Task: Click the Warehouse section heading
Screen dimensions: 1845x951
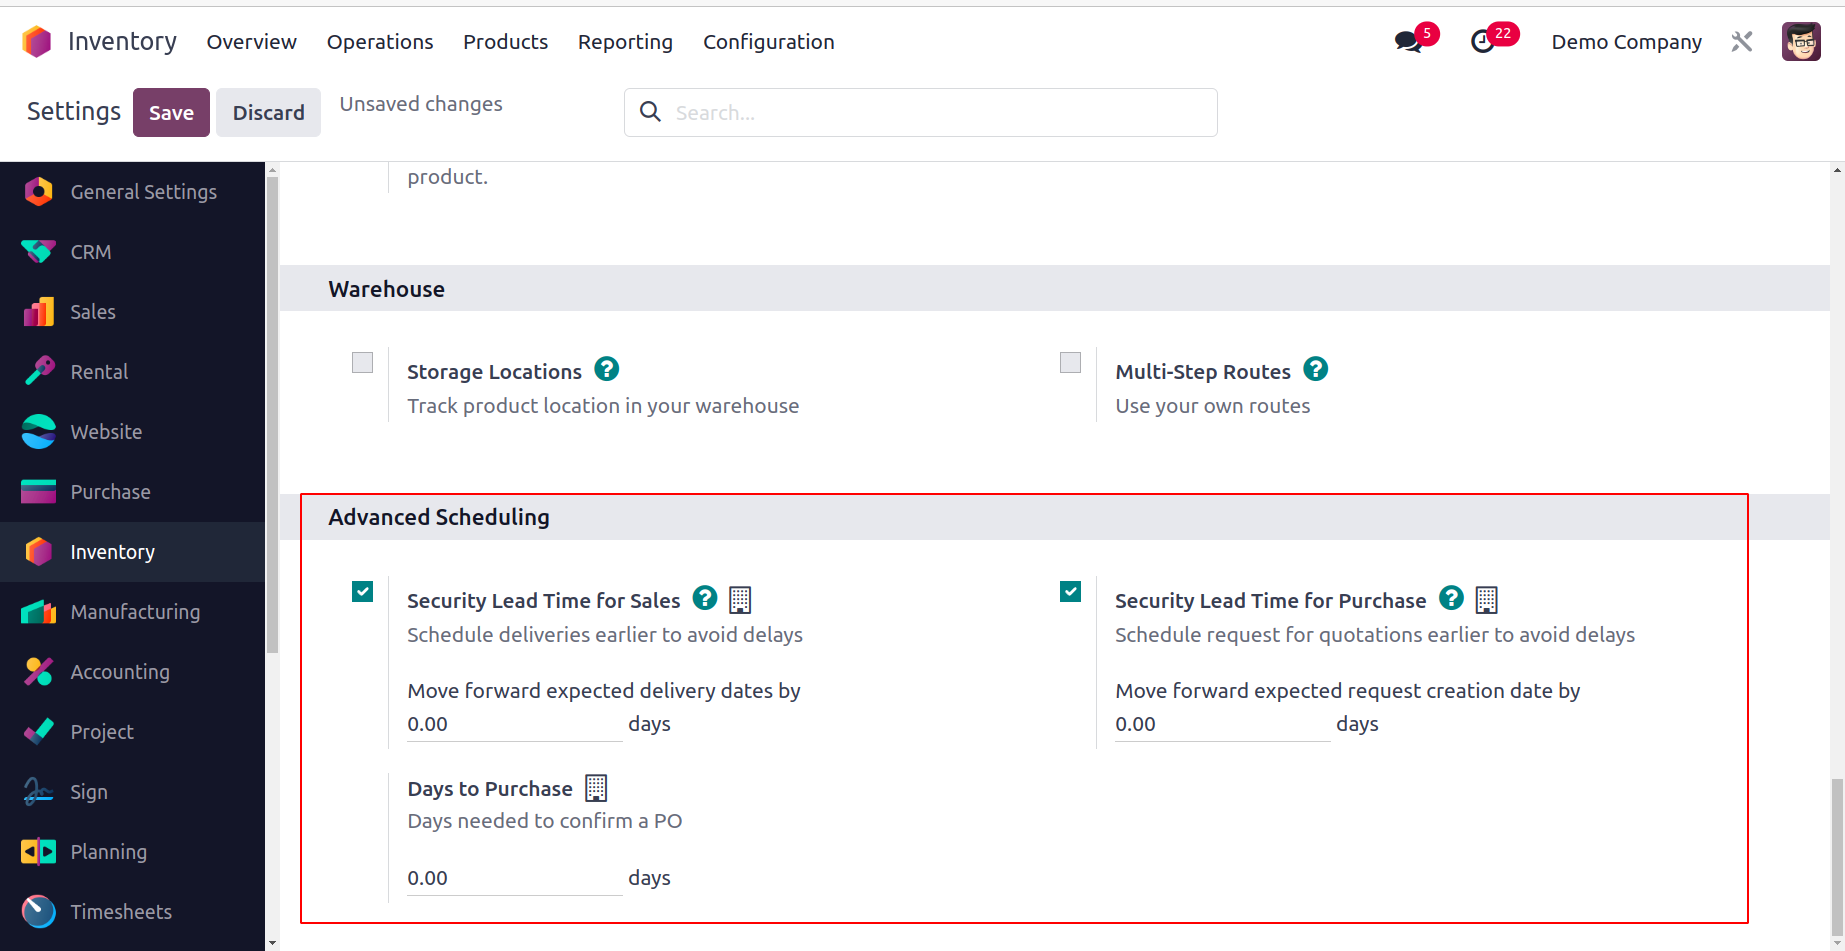Action: coord(387,289)
